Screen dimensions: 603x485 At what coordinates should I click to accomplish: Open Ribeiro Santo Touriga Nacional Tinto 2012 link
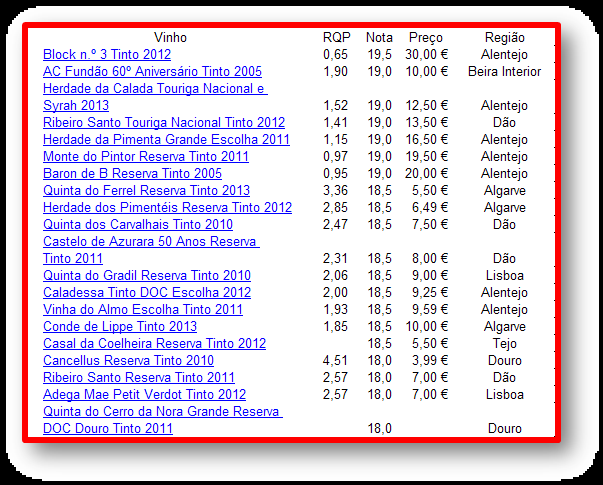(164, 123)
